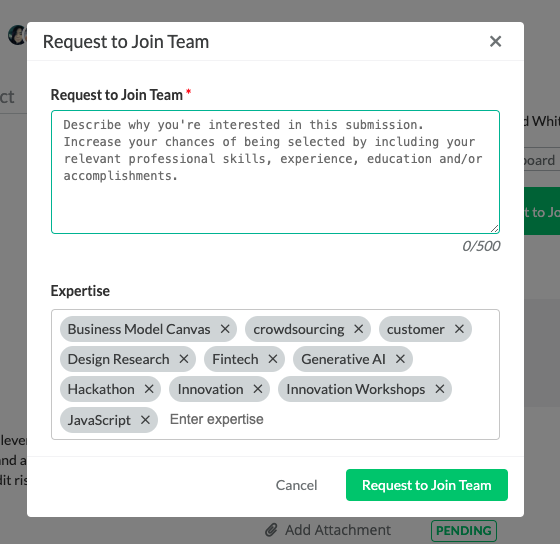Screen dimensions: 560x544
Task: Click the user avatar behind the dialog
Action: [x=17, y=35]
